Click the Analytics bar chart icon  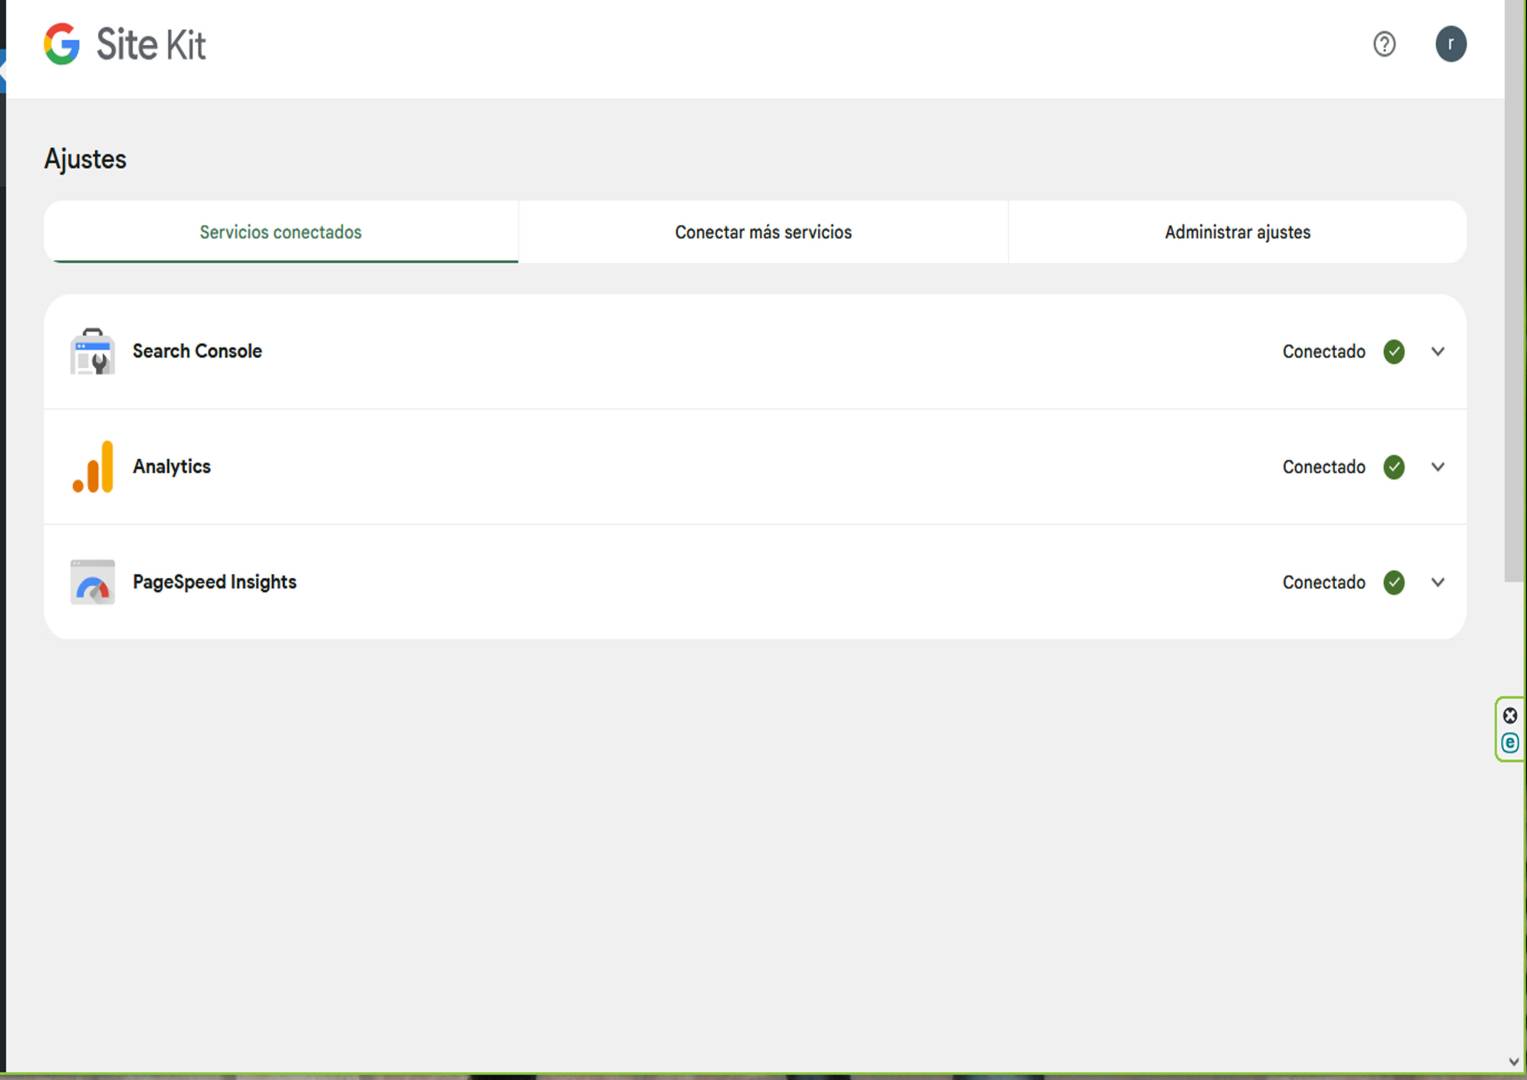coord(93,467)
